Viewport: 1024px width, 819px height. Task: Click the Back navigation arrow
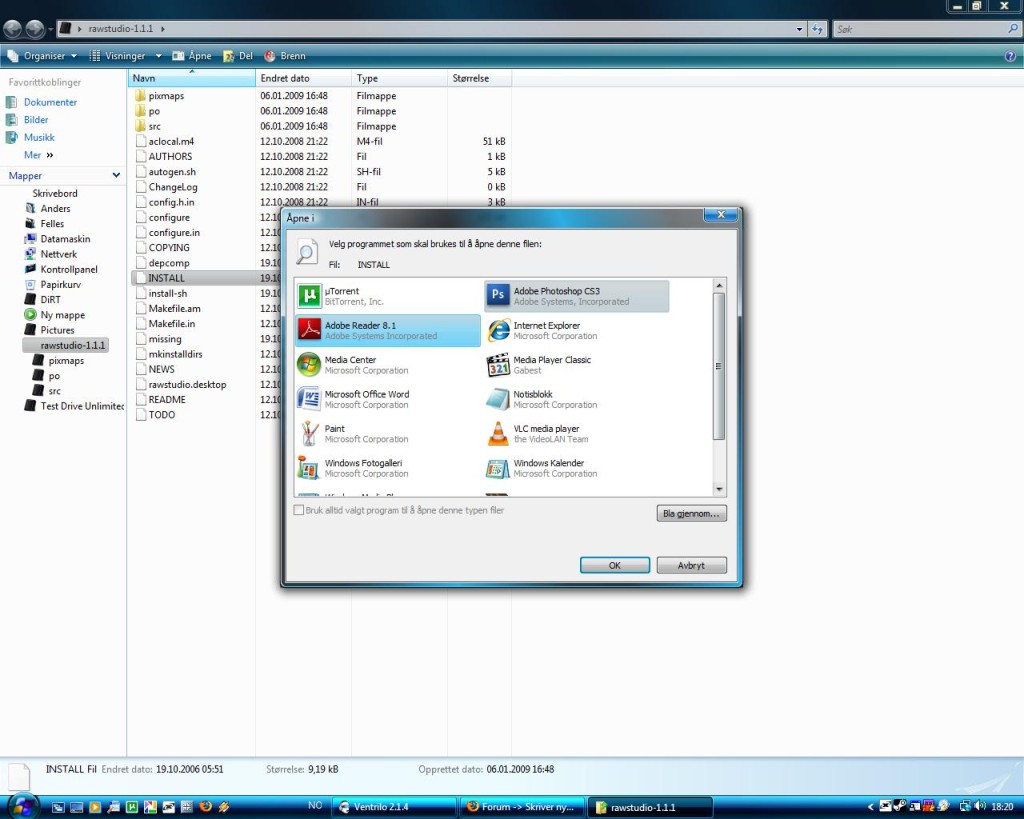(12, 29)
